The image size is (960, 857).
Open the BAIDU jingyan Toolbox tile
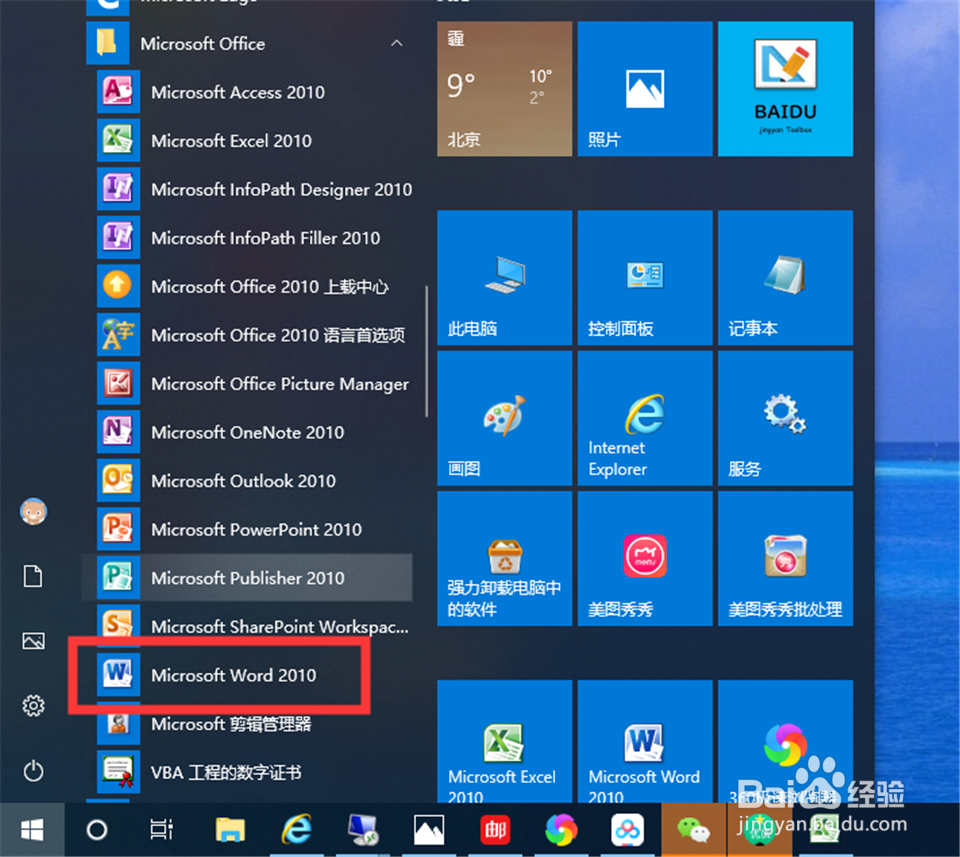pyautogui.click(x=786, y=89)
